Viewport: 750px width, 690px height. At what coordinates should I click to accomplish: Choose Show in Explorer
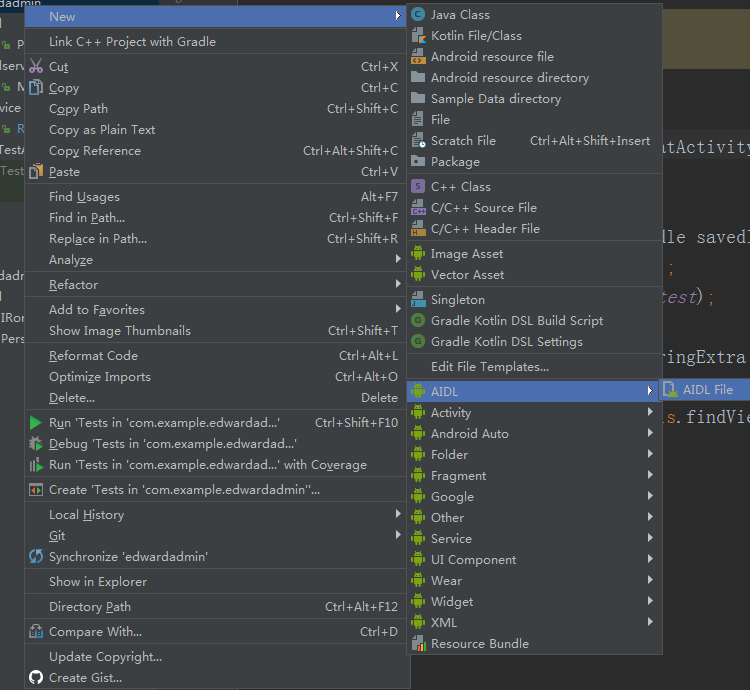pyautogui.click(x=215, y=581)
